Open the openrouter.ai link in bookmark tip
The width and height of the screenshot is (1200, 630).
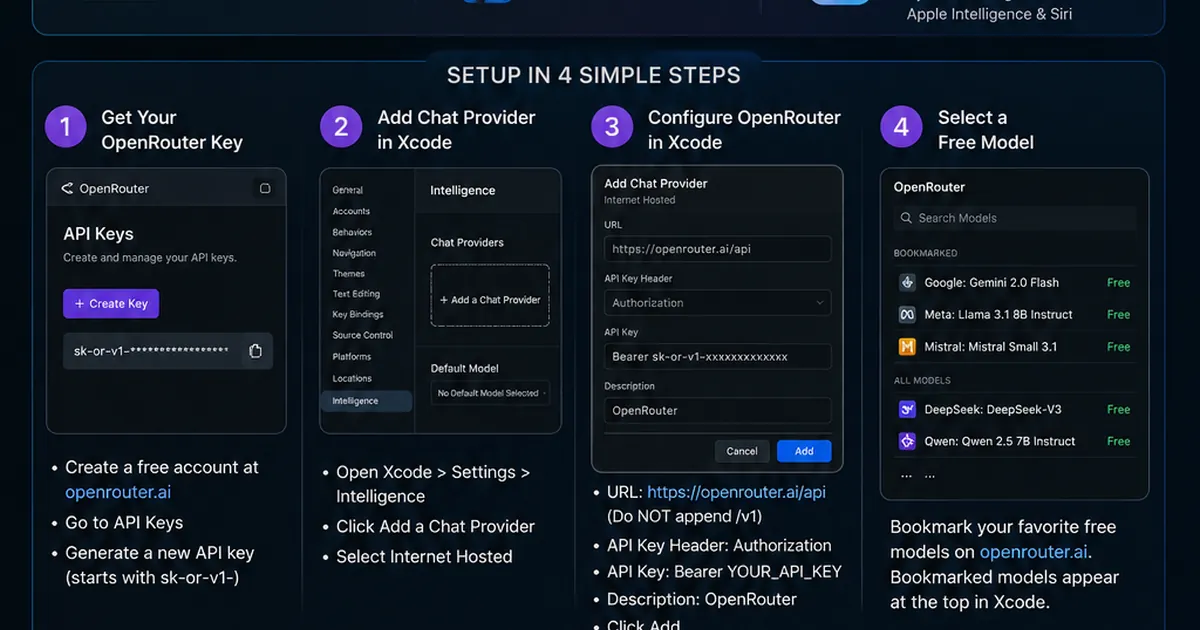tap(1034, 552)
